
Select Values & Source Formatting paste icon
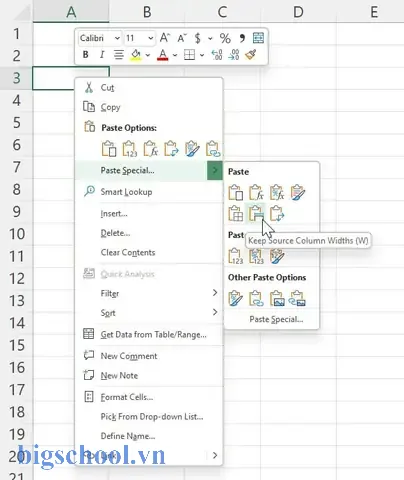[277, 256]
